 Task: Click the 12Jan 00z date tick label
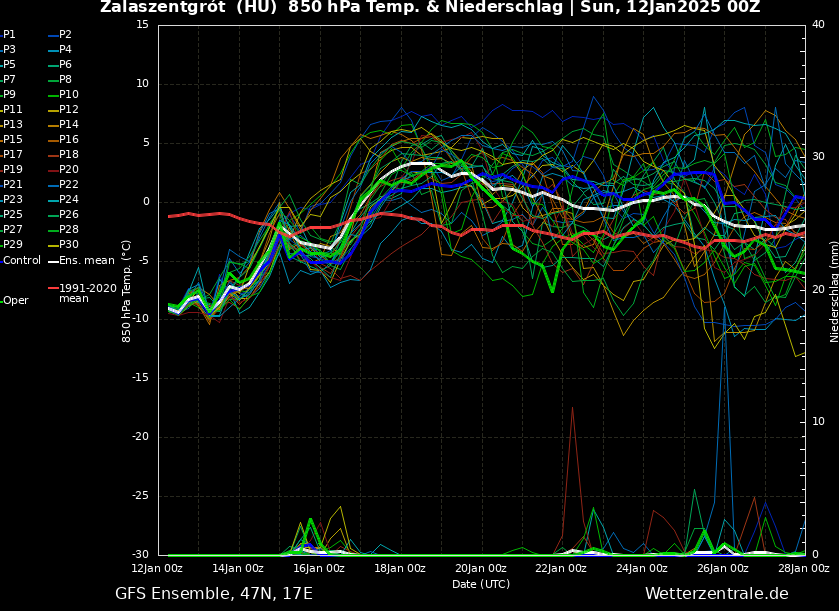coord(158,569)
